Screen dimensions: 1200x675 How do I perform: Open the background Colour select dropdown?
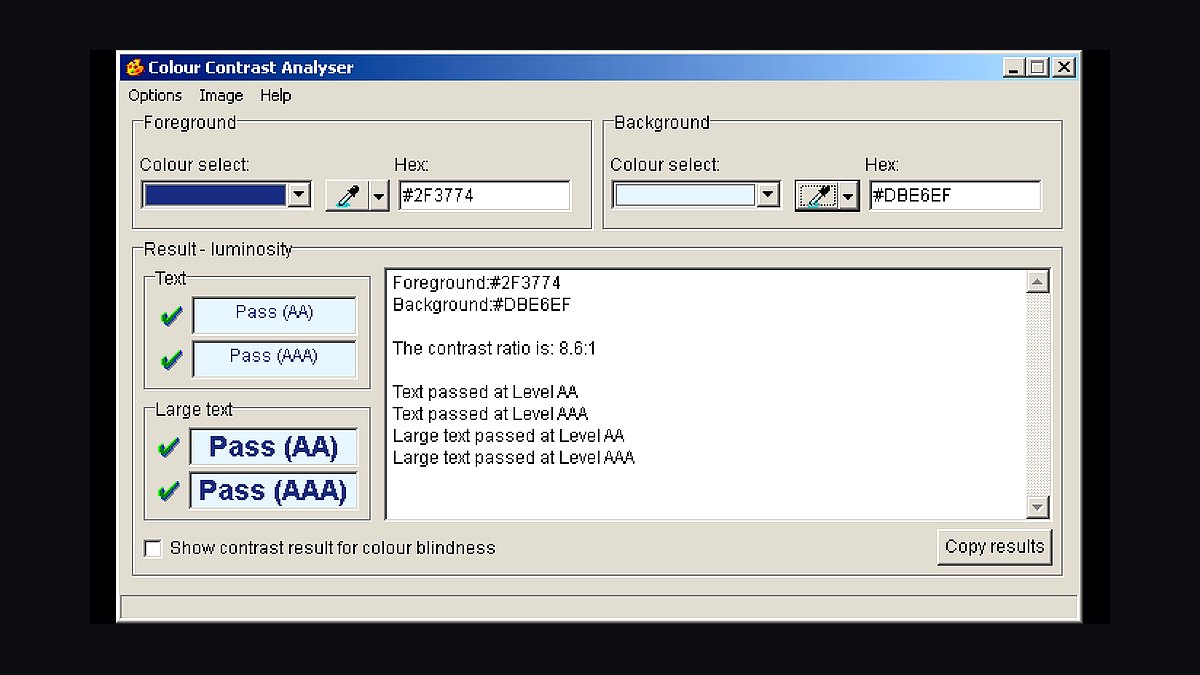tap(768, 195)
